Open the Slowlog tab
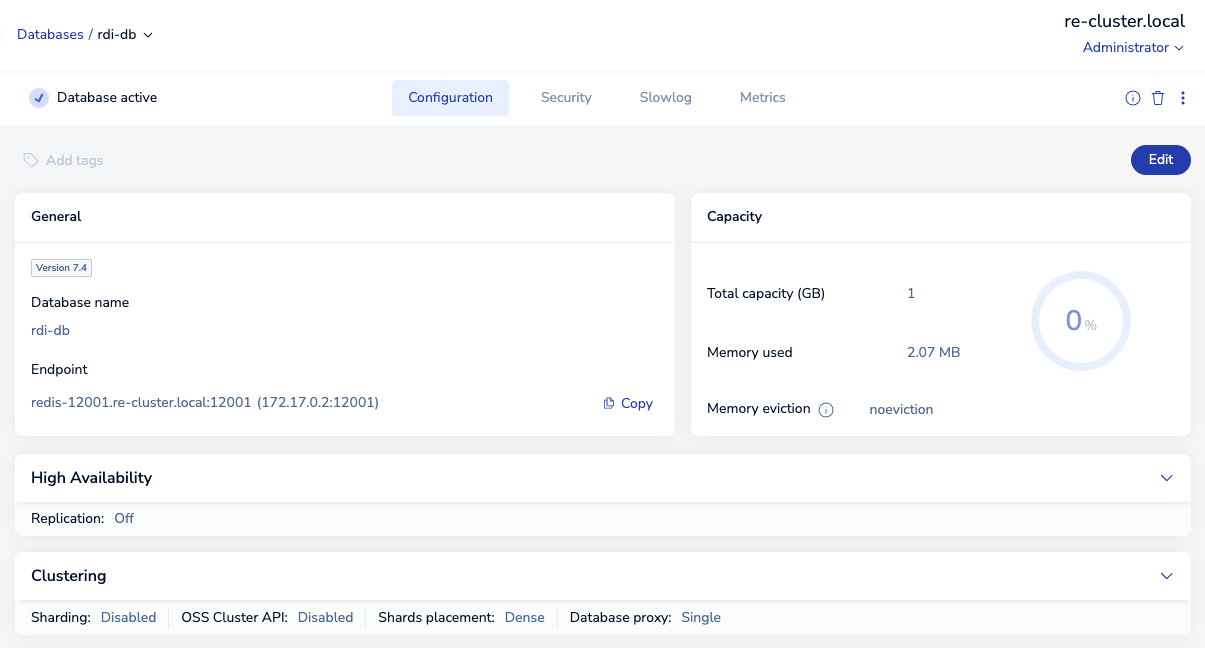 [x=666, y=98]
